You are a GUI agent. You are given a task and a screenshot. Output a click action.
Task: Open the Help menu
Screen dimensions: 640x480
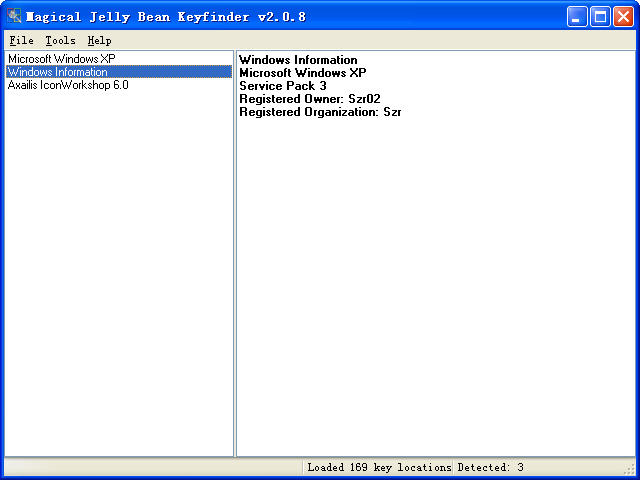click(99, 40)
